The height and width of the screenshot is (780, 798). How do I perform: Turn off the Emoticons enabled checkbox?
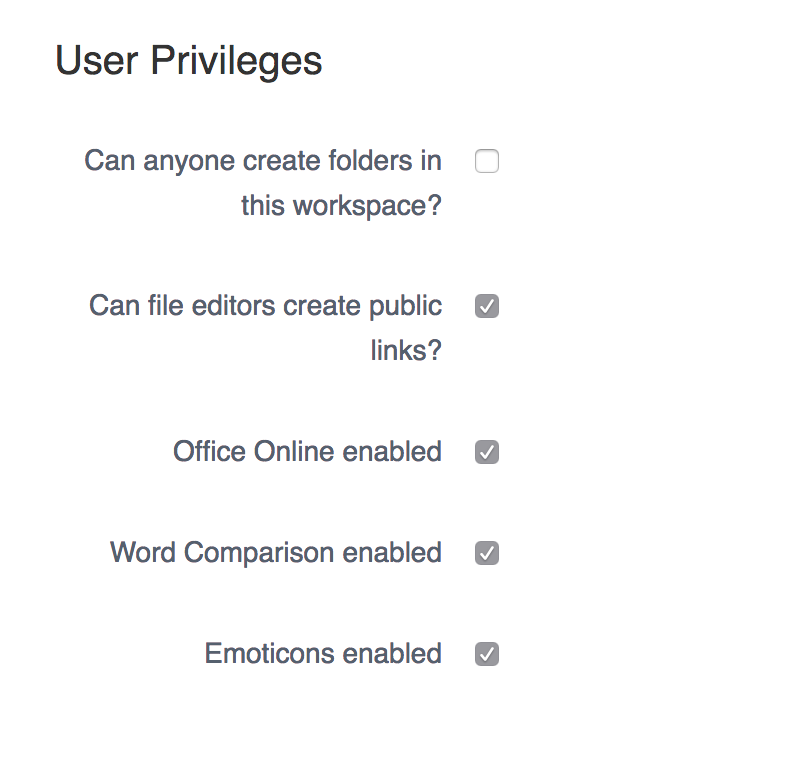pyautogui.click(x=487, y=654)
